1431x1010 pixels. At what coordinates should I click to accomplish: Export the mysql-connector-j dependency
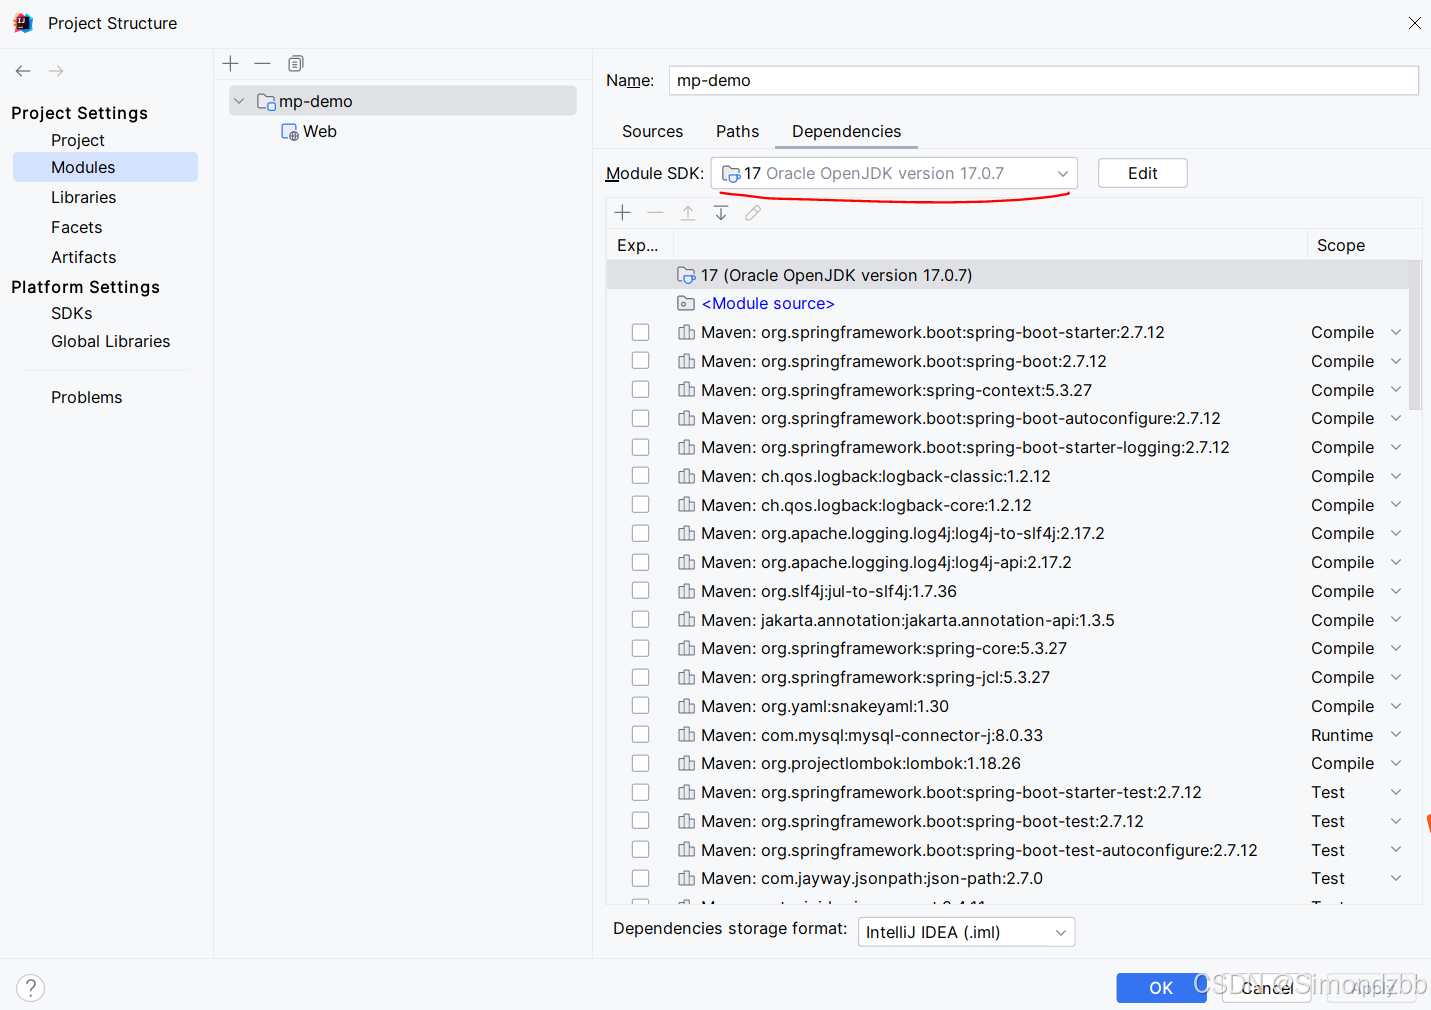pos(640,734)
